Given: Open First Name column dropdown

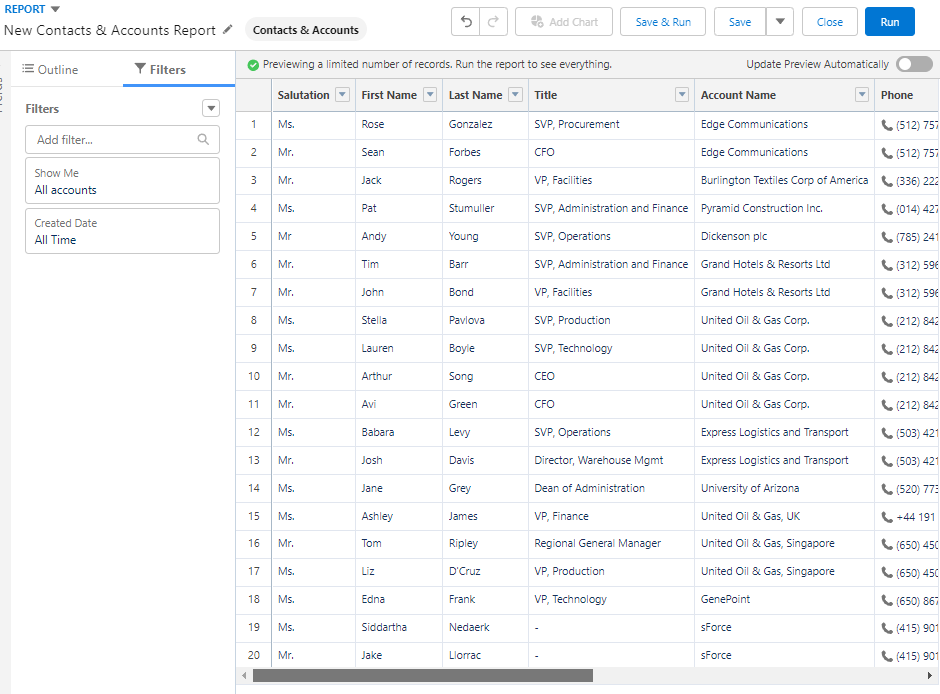Looking at the screenshot, I should click(x=430, y=95).
